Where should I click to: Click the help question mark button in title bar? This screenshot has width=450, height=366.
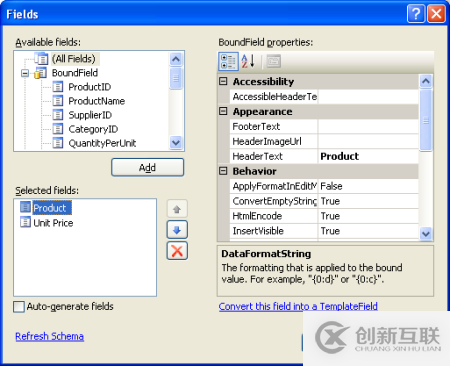[416, 14]
